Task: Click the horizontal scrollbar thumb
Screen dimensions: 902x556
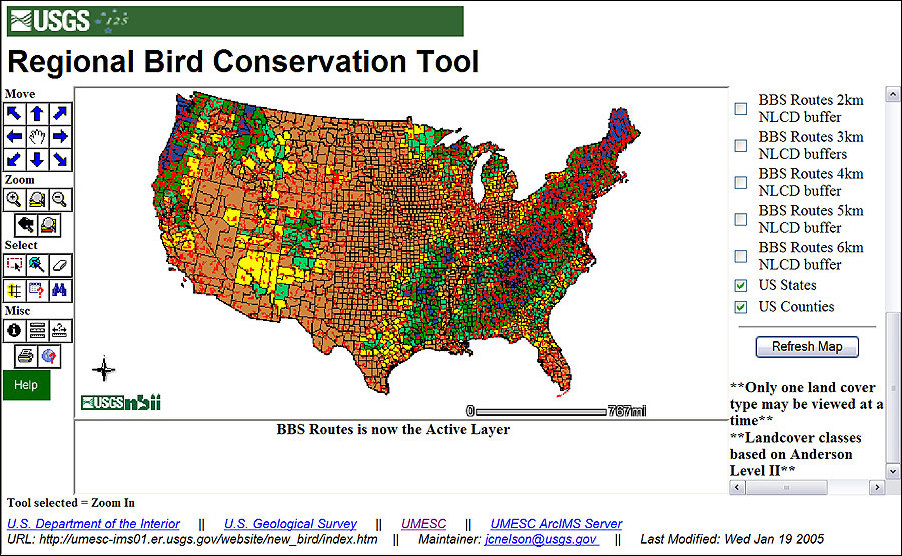Action: pos(786,488)
